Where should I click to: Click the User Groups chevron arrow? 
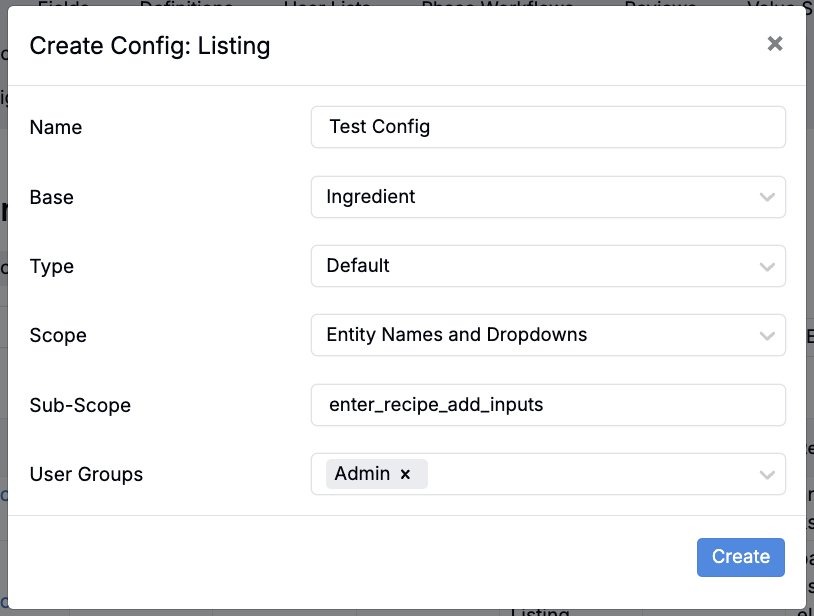(x=767, y=474)
